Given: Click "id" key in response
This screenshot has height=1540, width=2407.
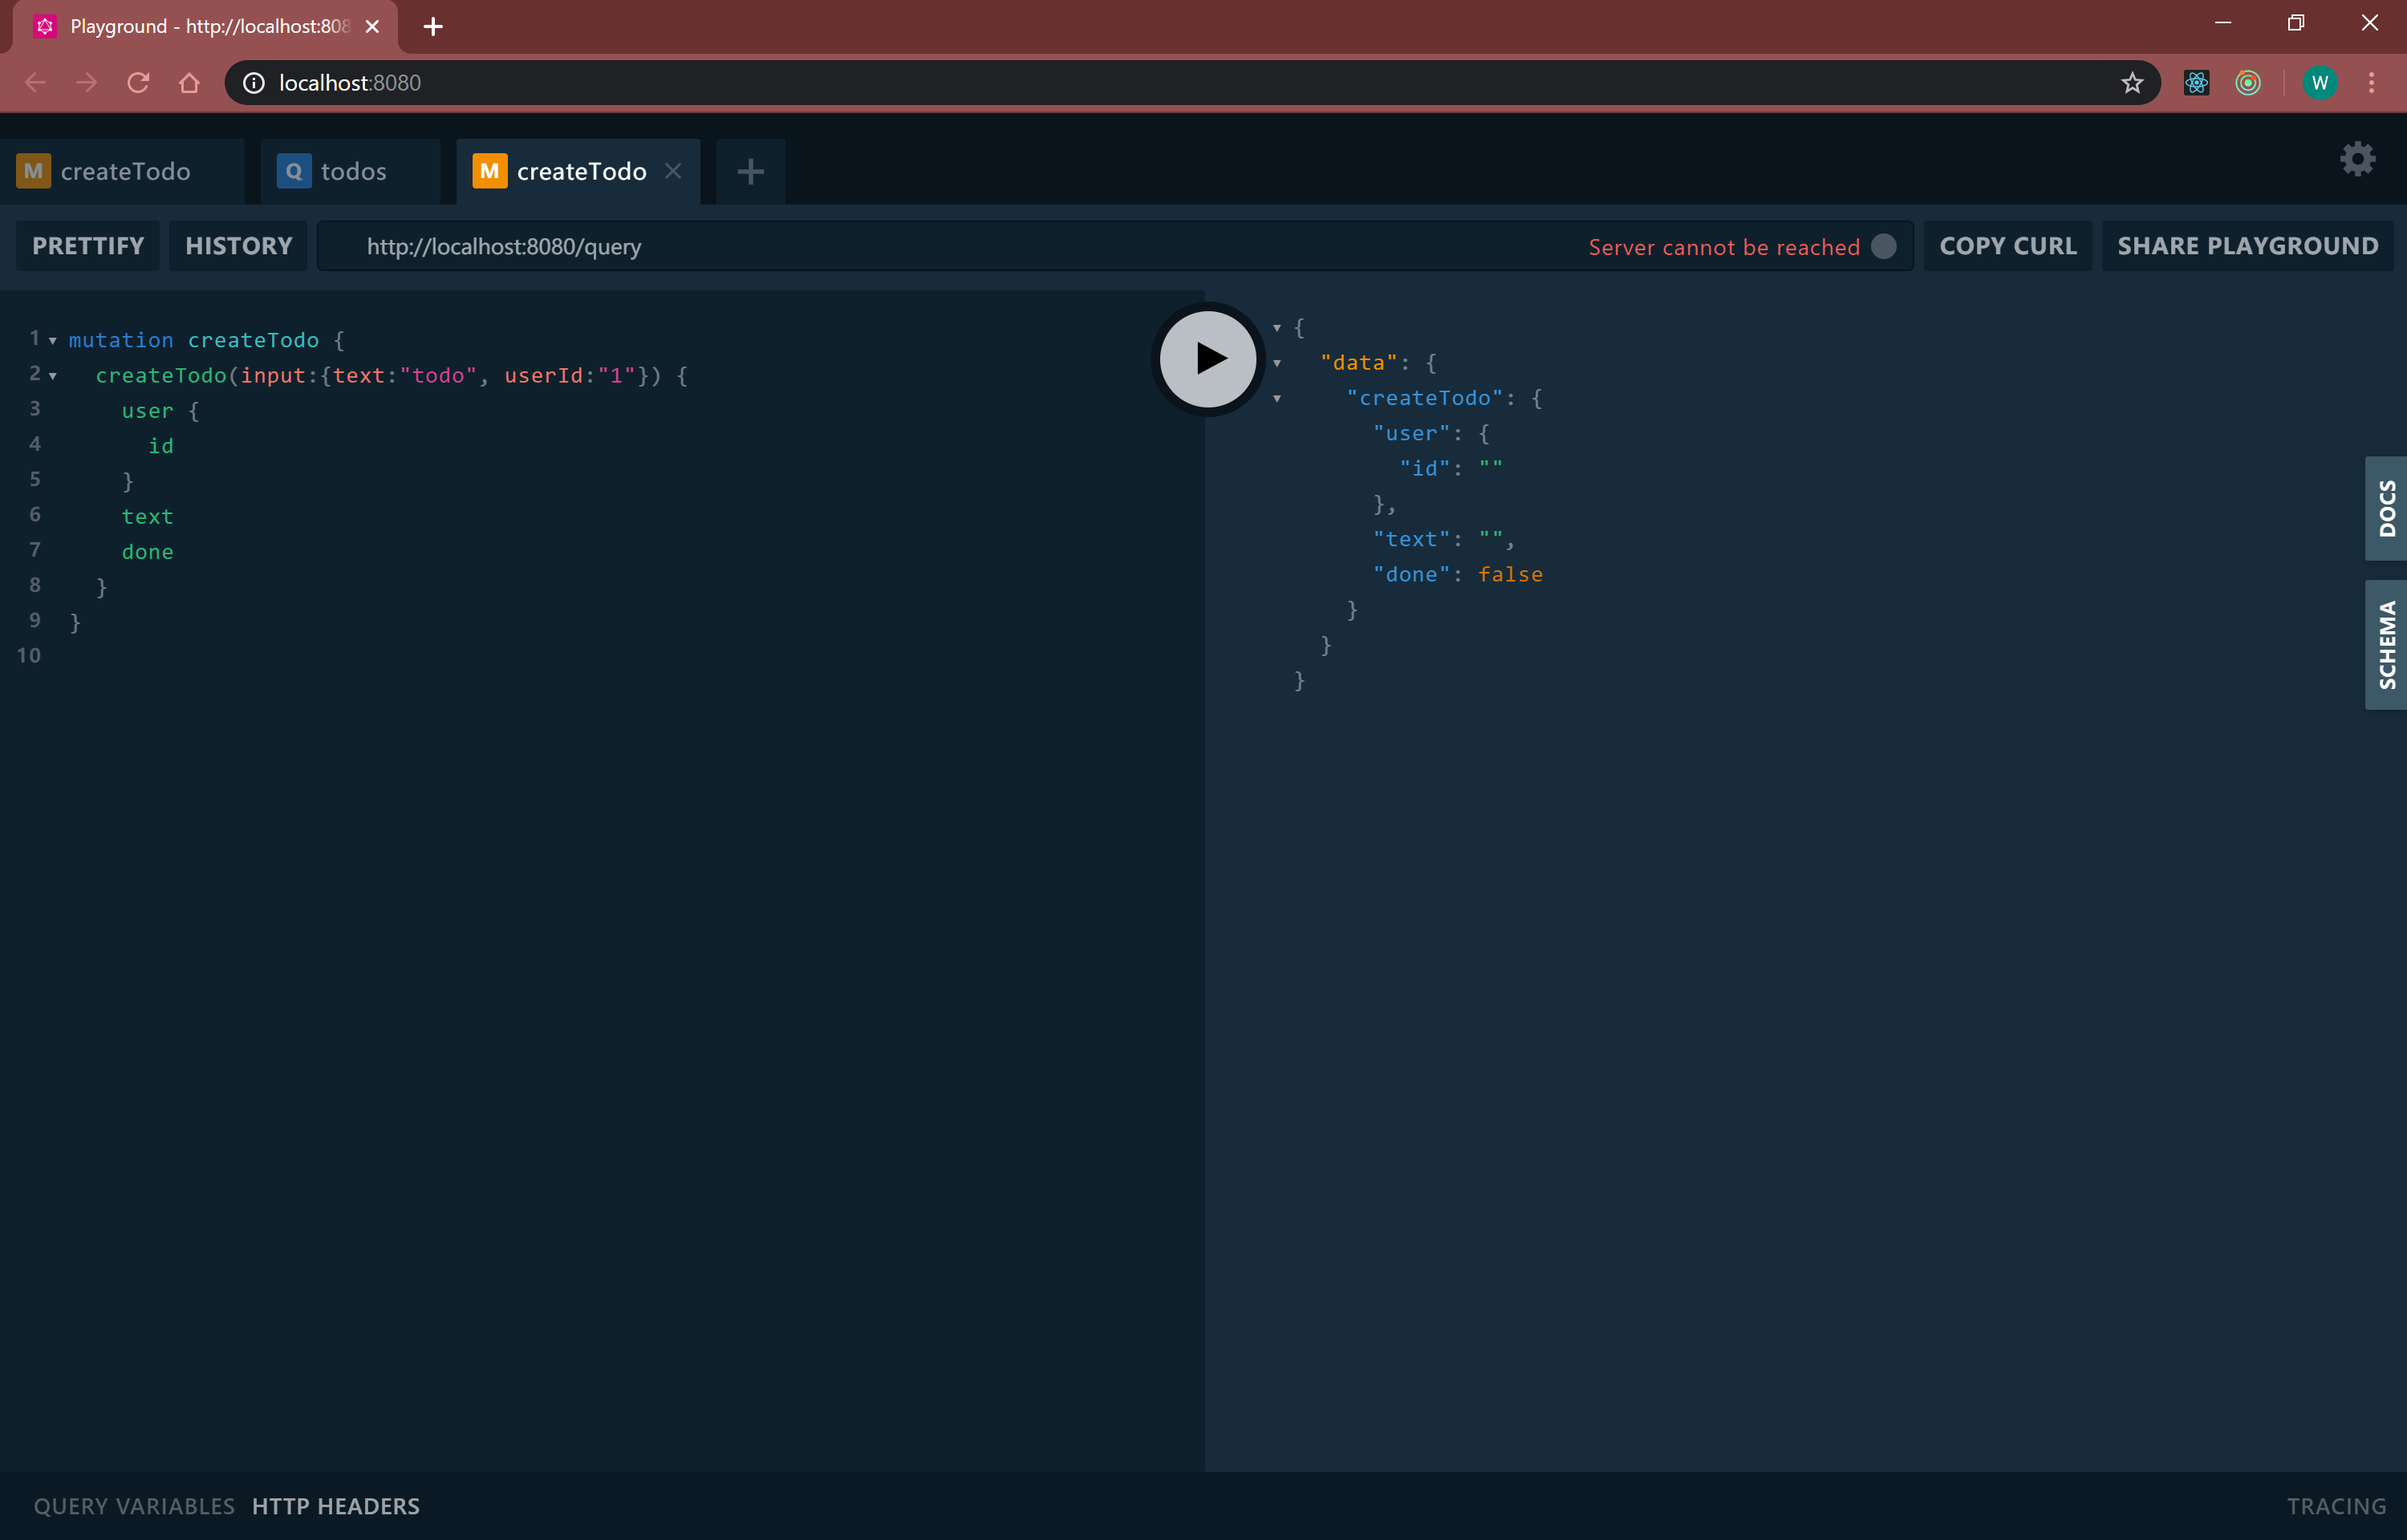Looking at the screenshot, I should pyautogui.click(x=1424, y=469).
